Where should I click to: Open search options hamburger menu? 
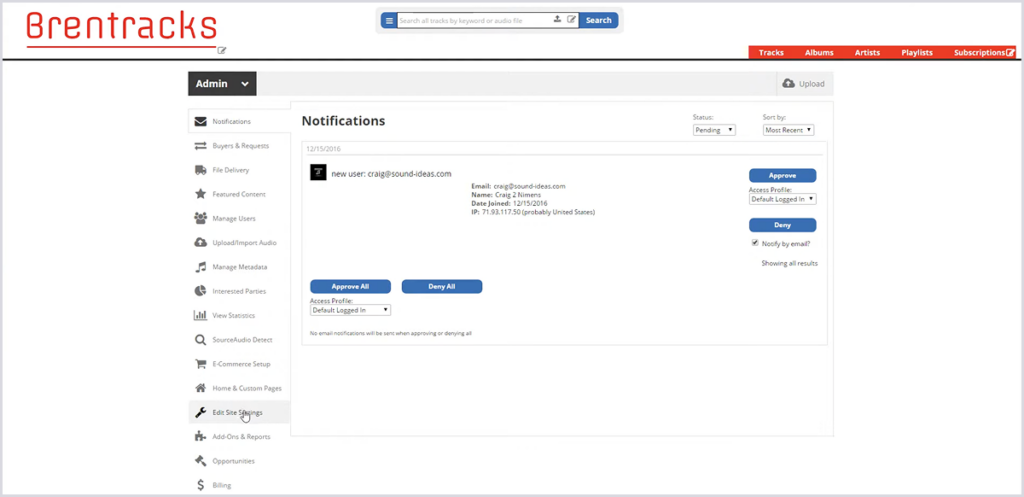click(x=389, y=20)
